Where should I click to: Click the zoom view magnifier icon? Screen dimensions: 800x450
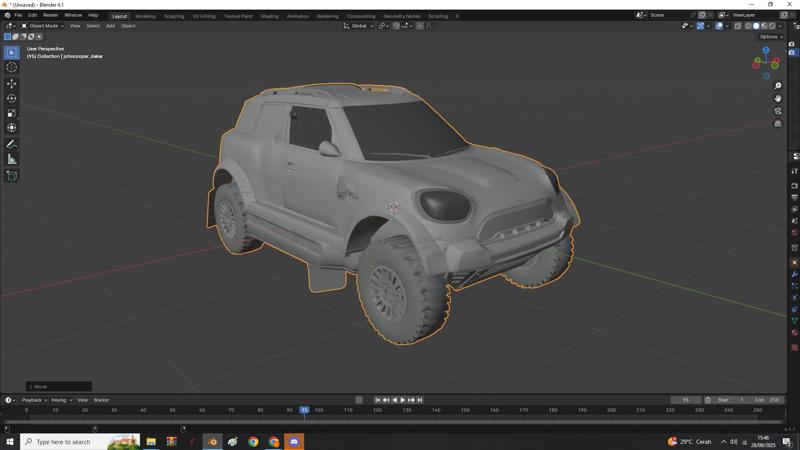click(778, 86)
